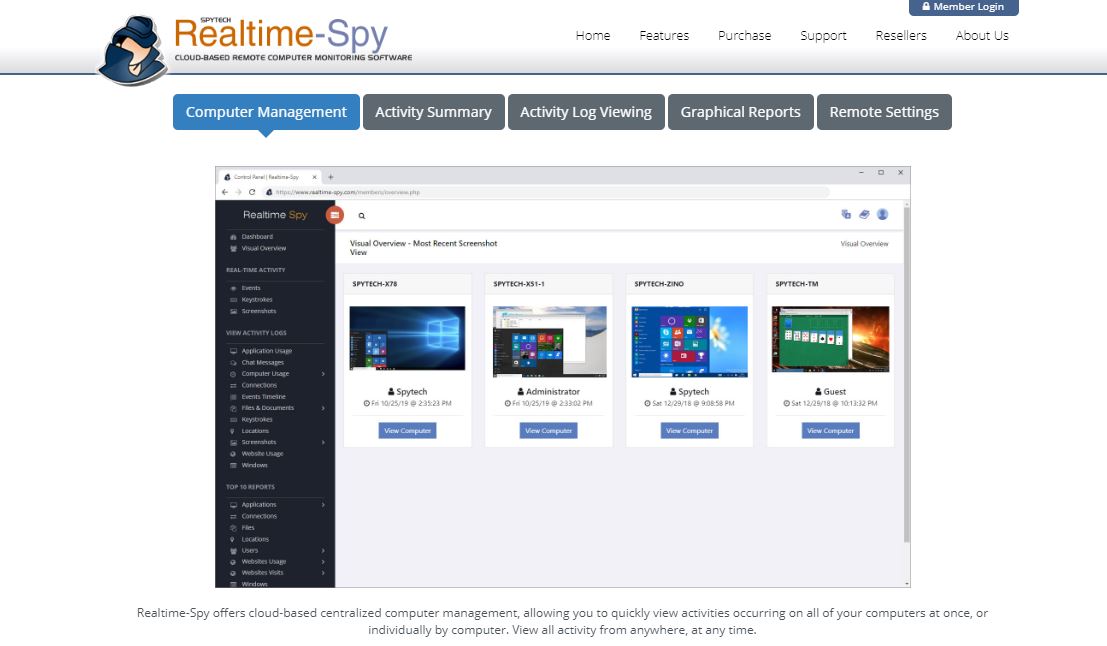
Task: Open the About Us navigation link
Action: [x=982, y=35]
